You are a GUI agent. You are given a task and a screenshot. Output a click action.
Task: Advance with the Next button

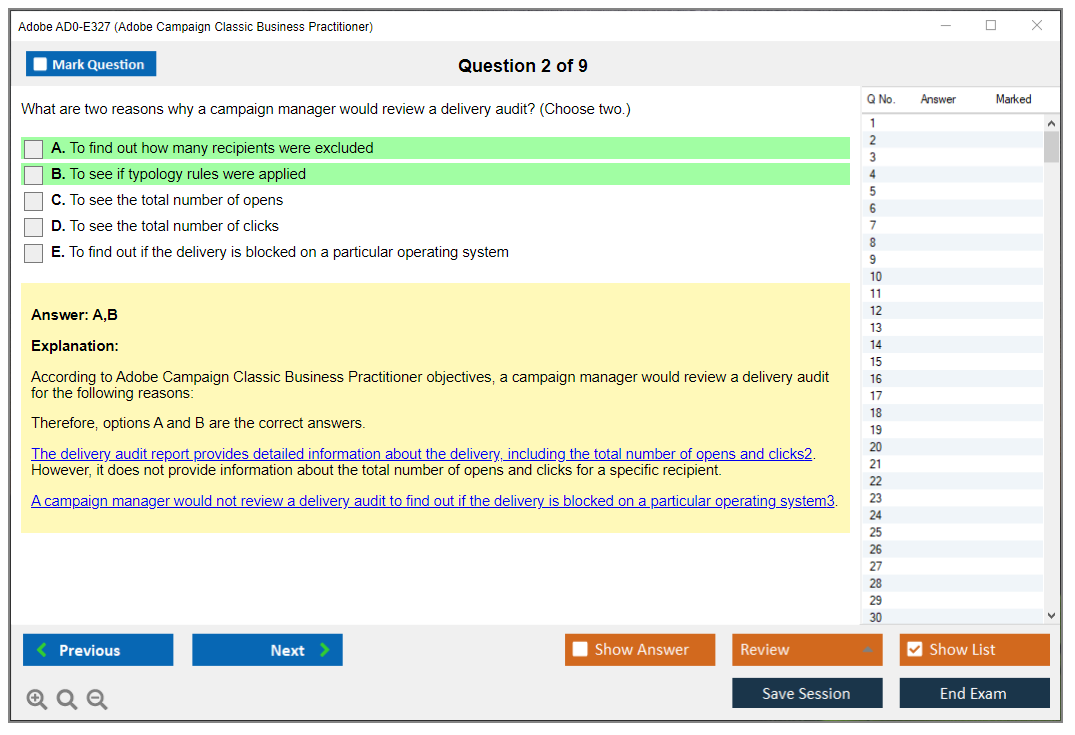[x=267, y=650]
